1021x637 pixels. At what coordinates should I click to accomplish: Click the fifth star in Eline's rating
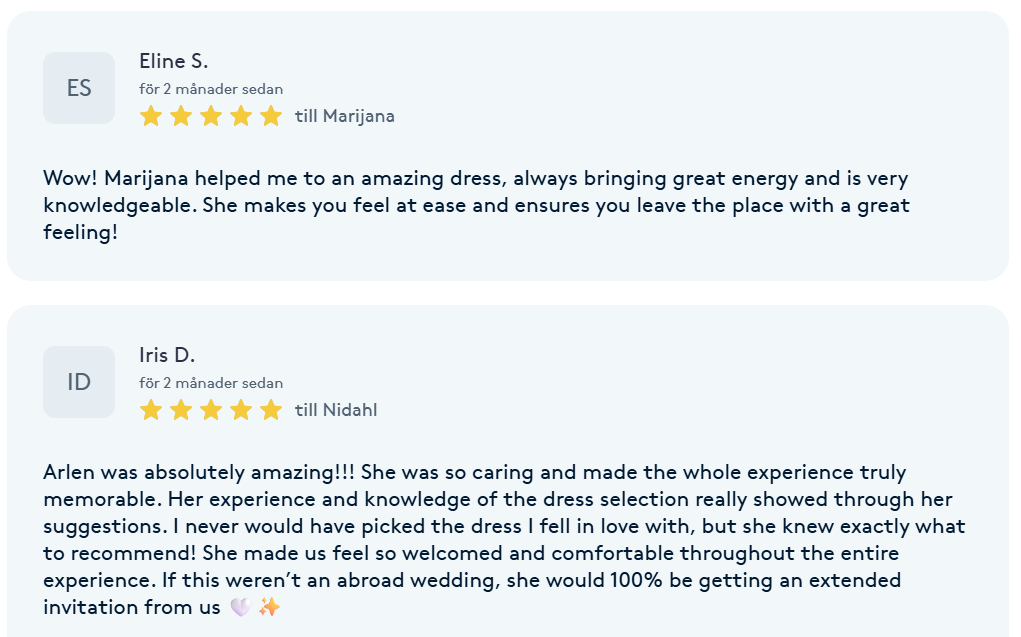(271, 116)
